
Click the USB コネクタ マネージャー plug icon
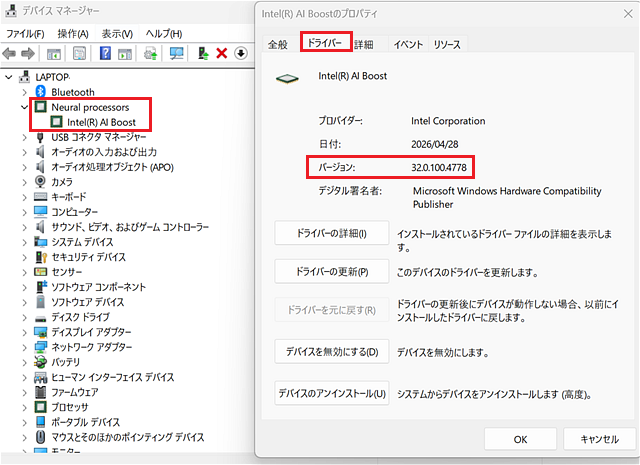40,137
